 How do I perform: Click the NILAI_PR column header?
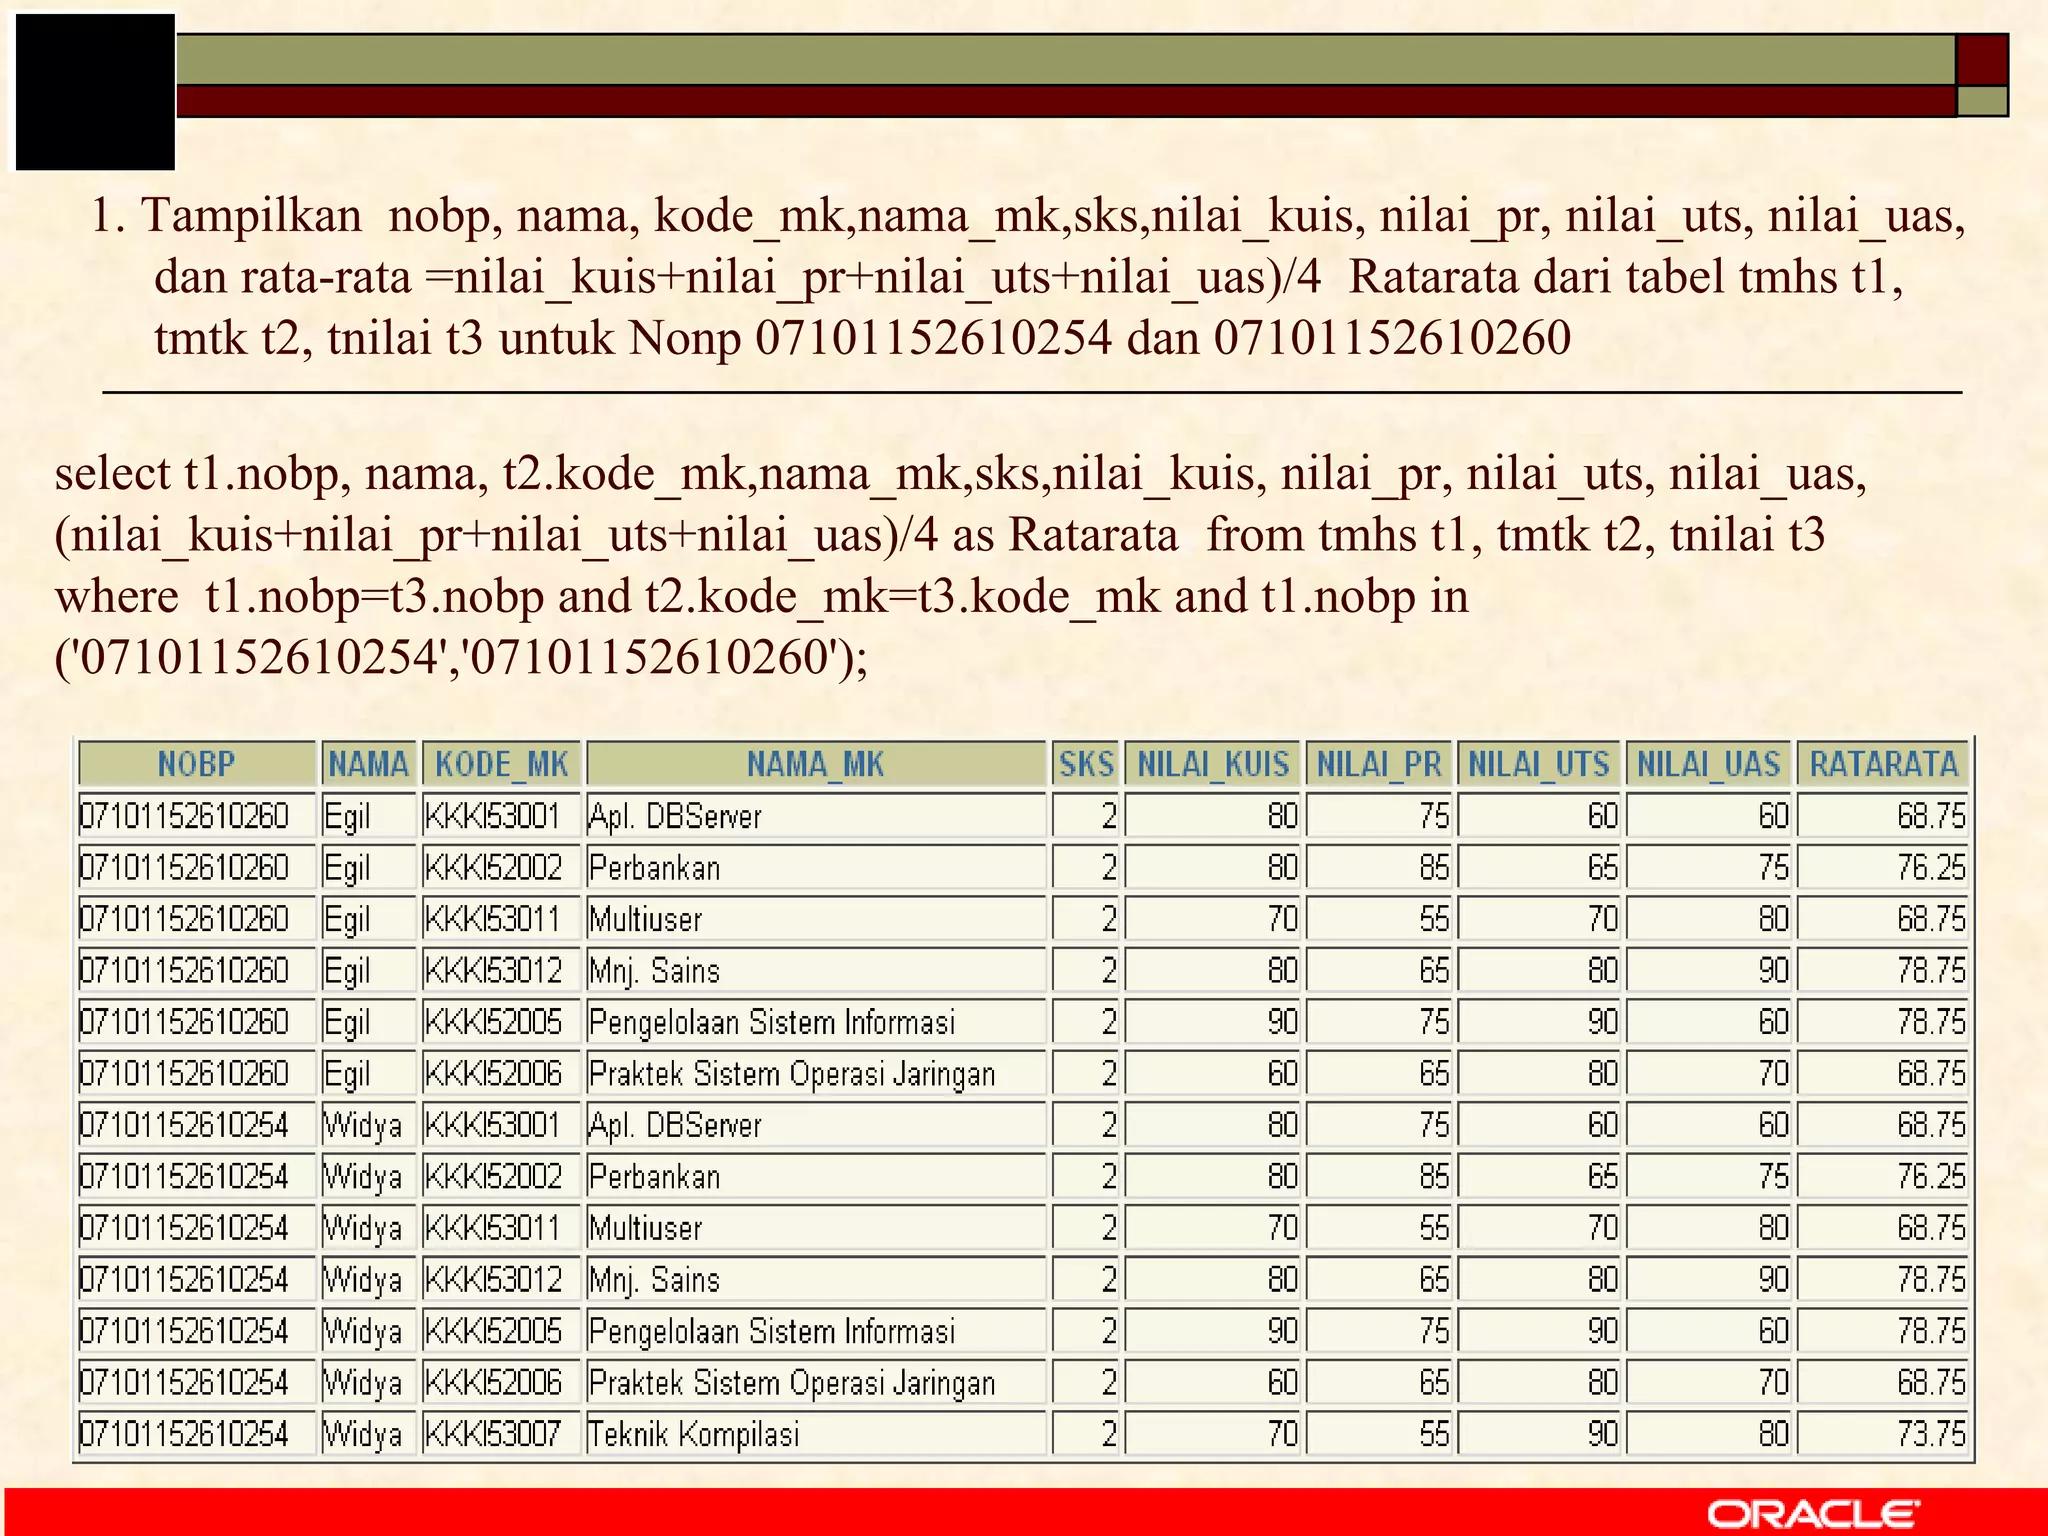coord(1379,764)
